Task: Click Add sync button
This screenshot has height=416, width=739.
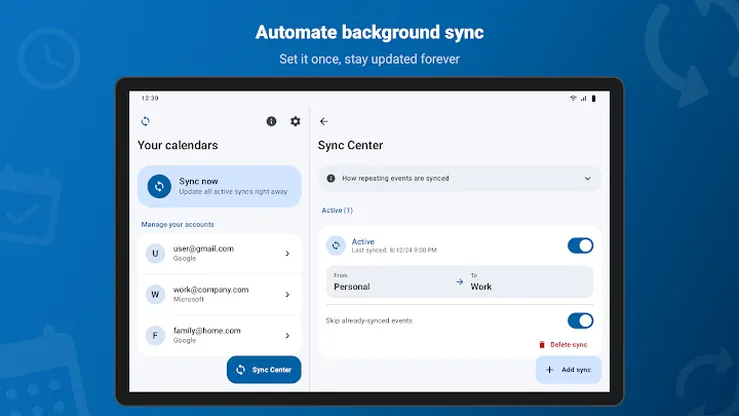Action: tap(568, 370)
